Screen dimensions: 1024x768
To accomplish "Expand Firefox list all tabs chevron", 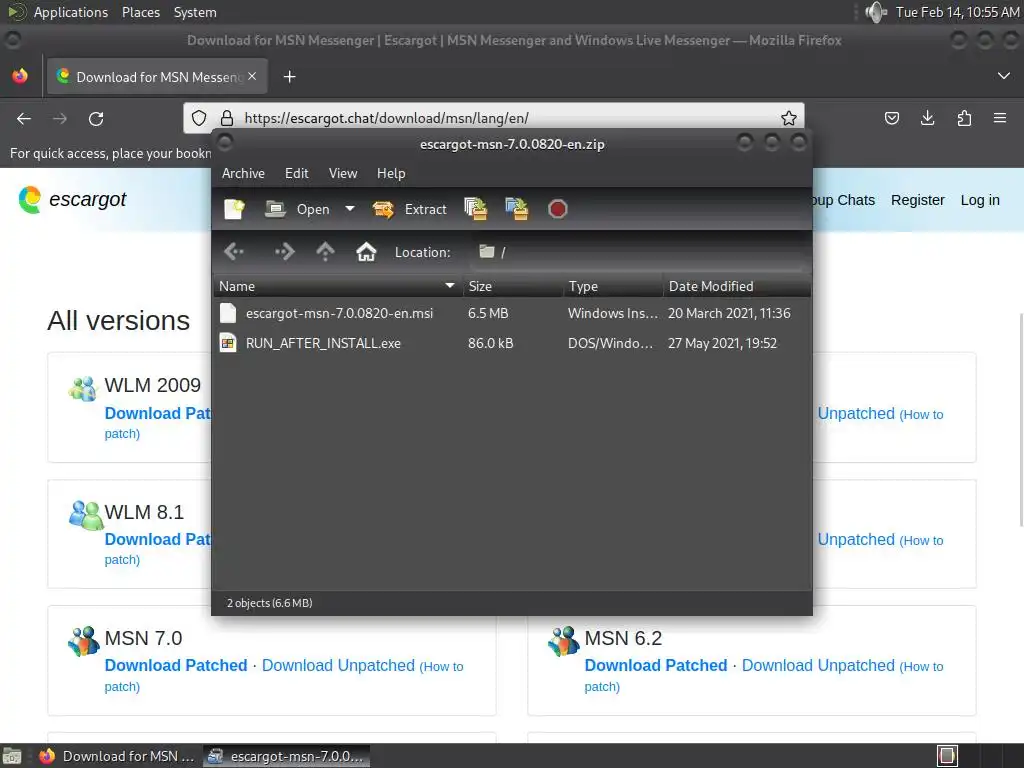I will pos(1004,76).
